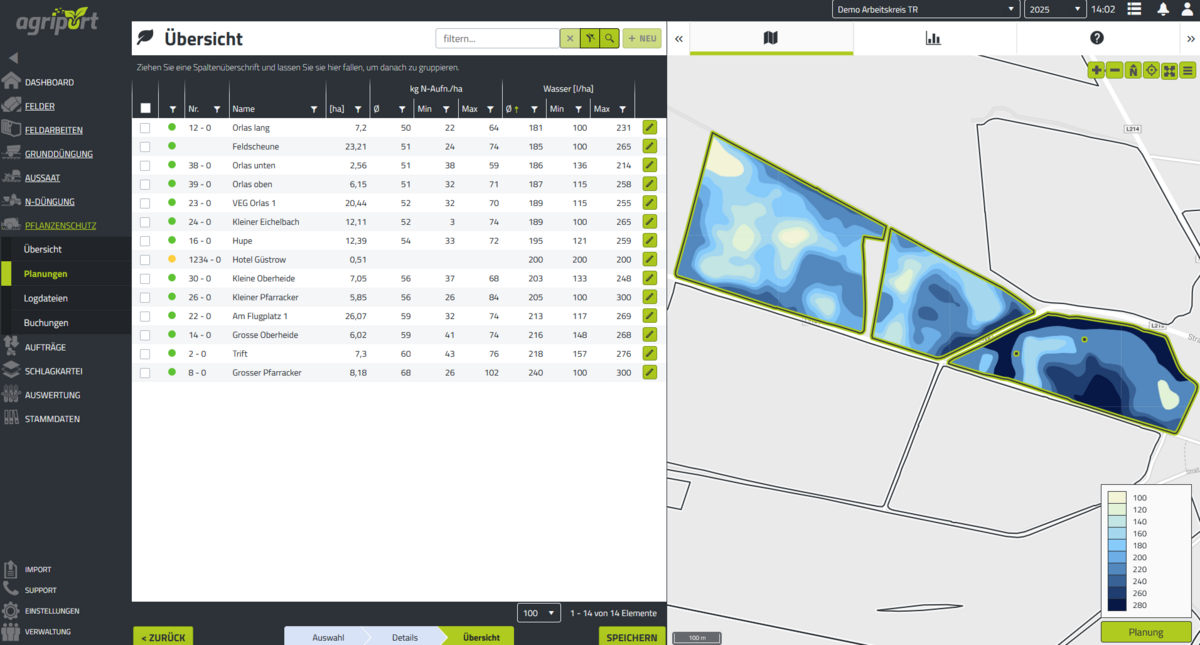The height and width of the screenshot is (645, 1200).
Task: Open Logdateien in the sidebar
Action: pos(46,298)
